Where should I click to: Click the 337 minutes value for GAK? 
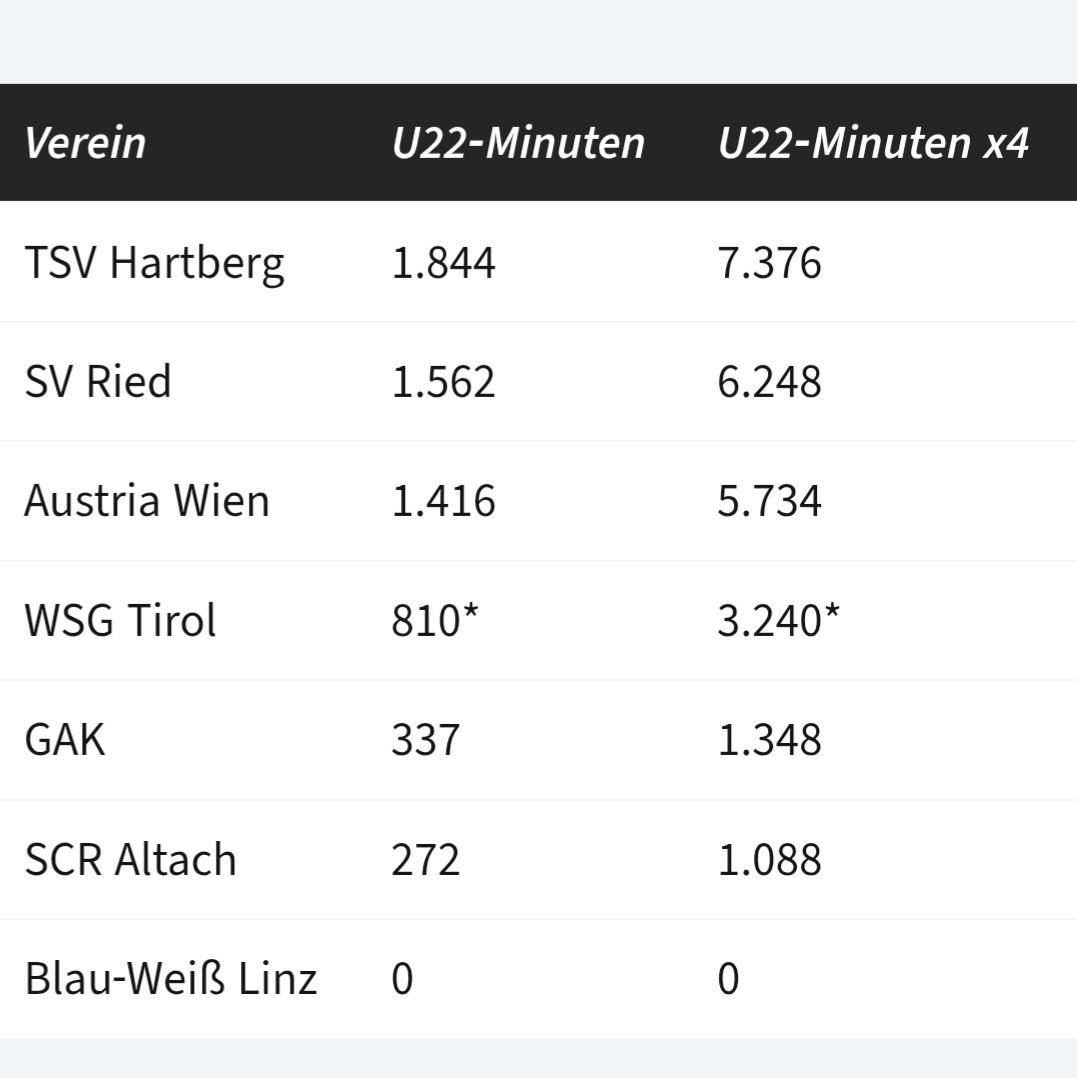click(425, 741)
